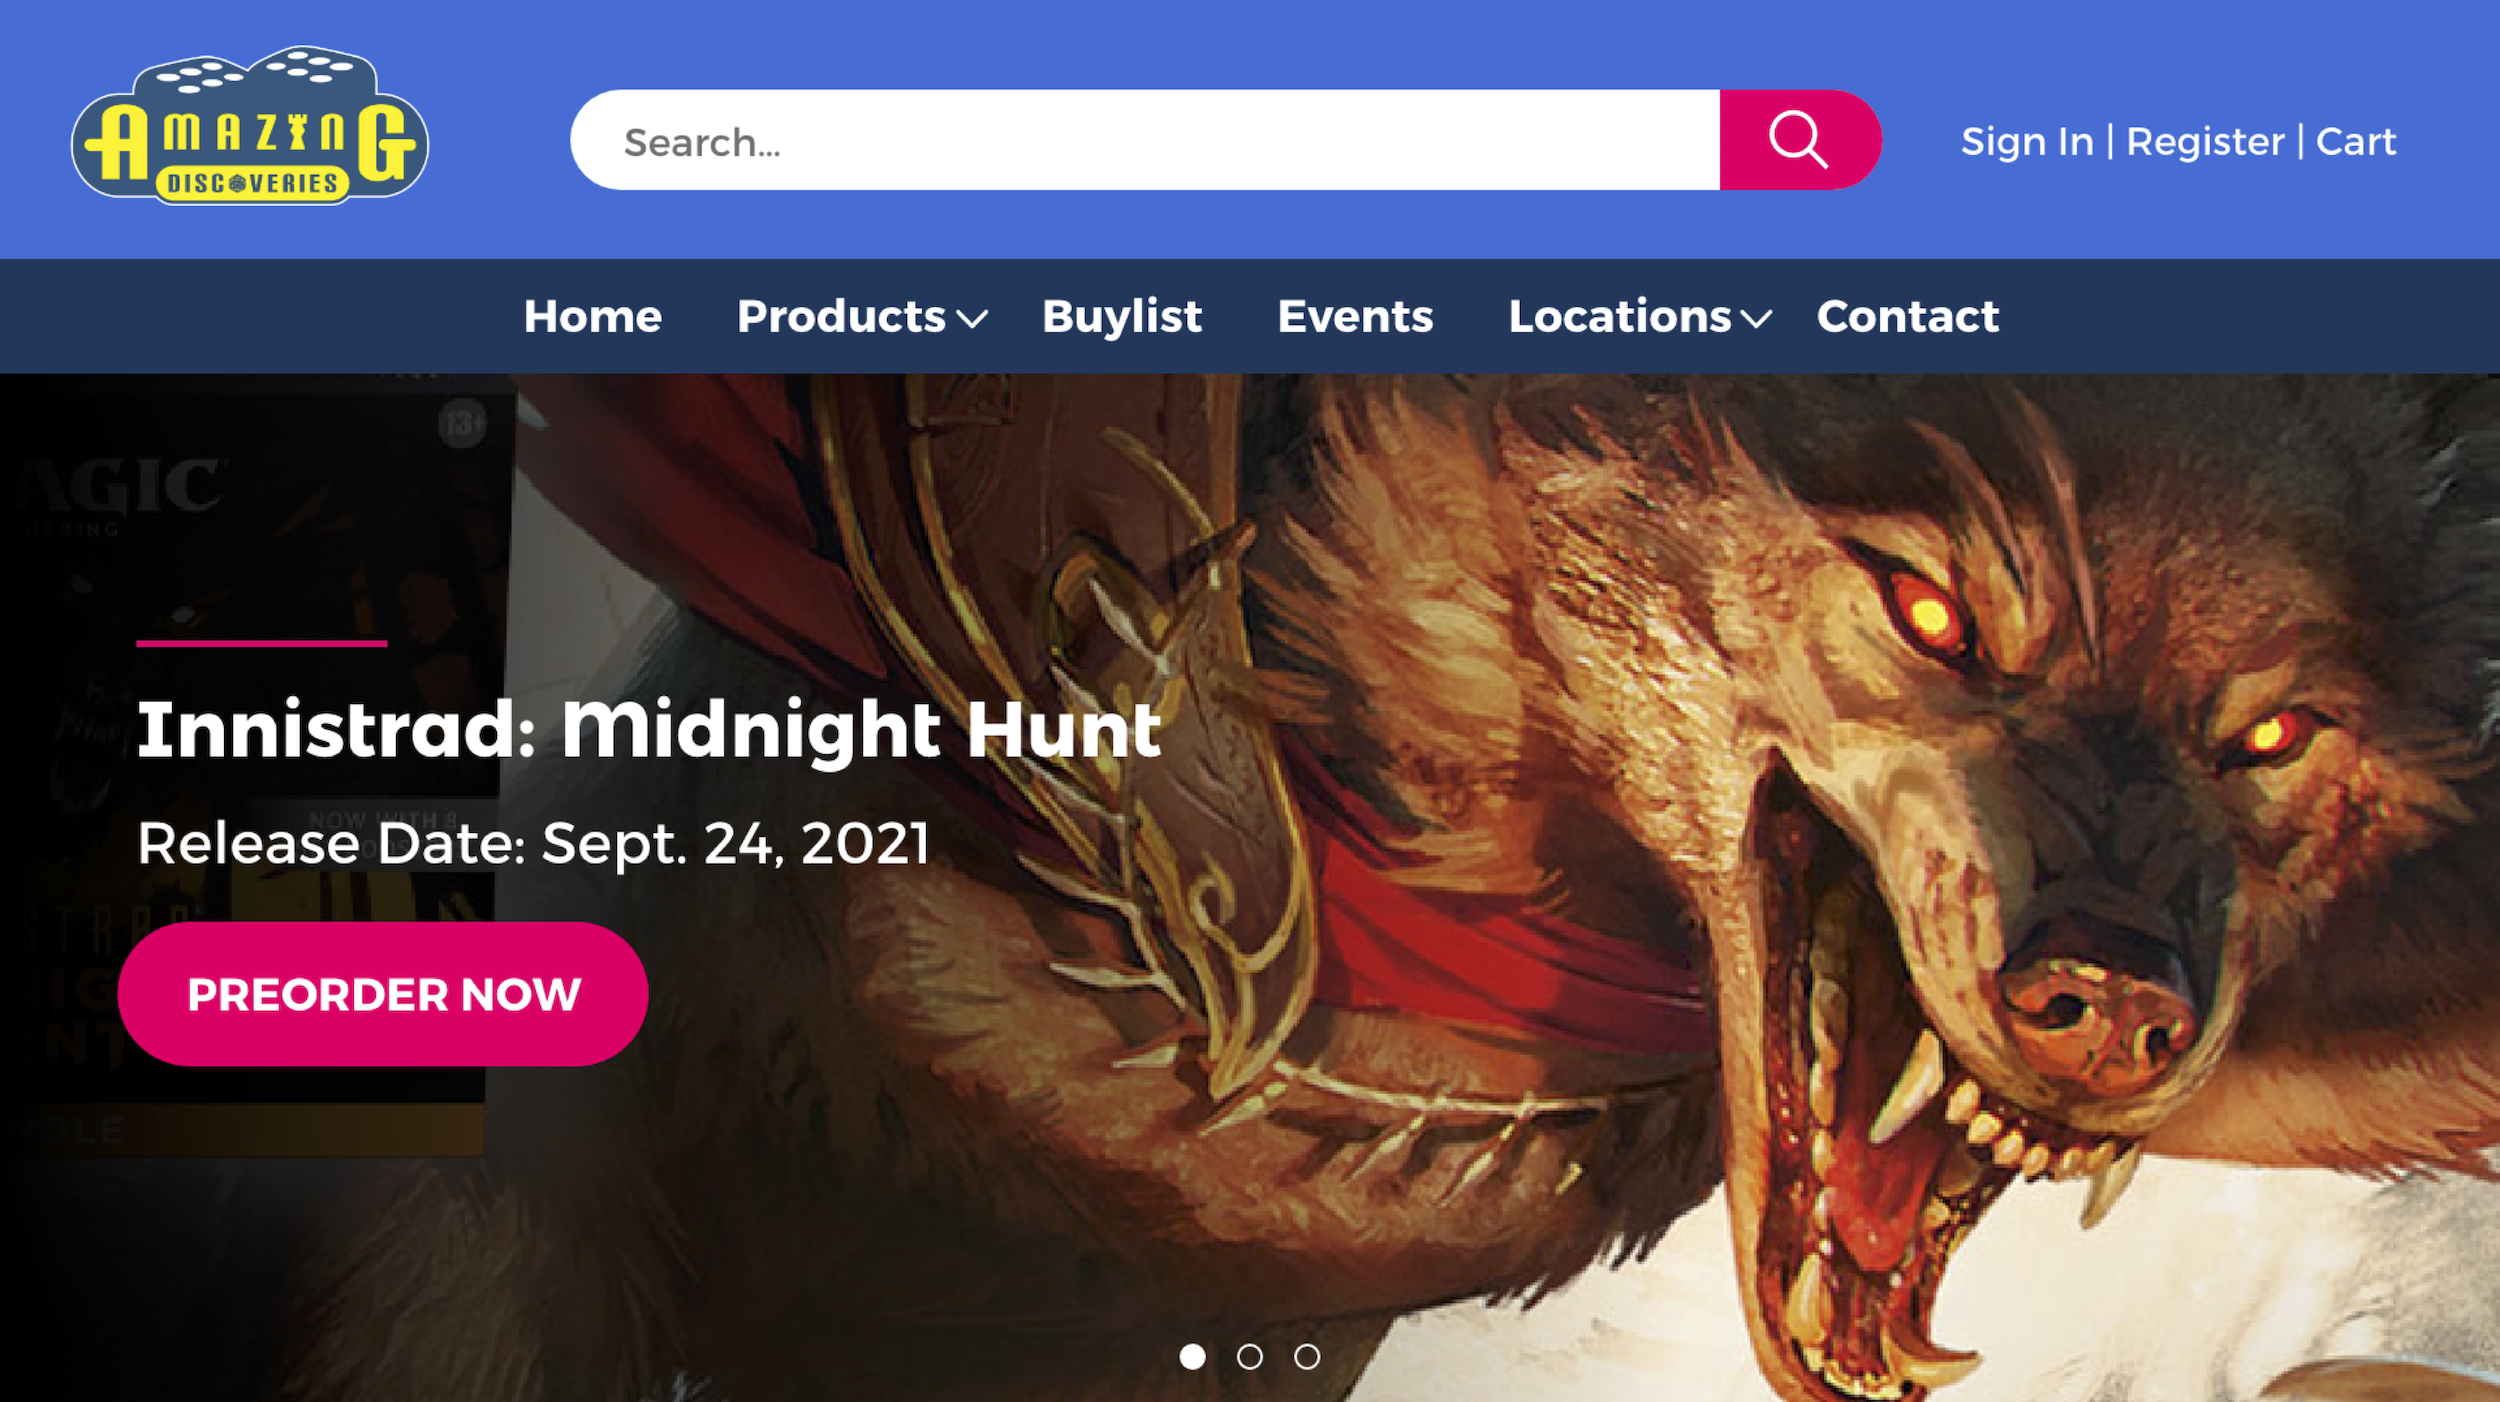Open the Contact page
Image resolution: width=2500 pixels, height=1402 pixels.
(x=1908, y=317)
